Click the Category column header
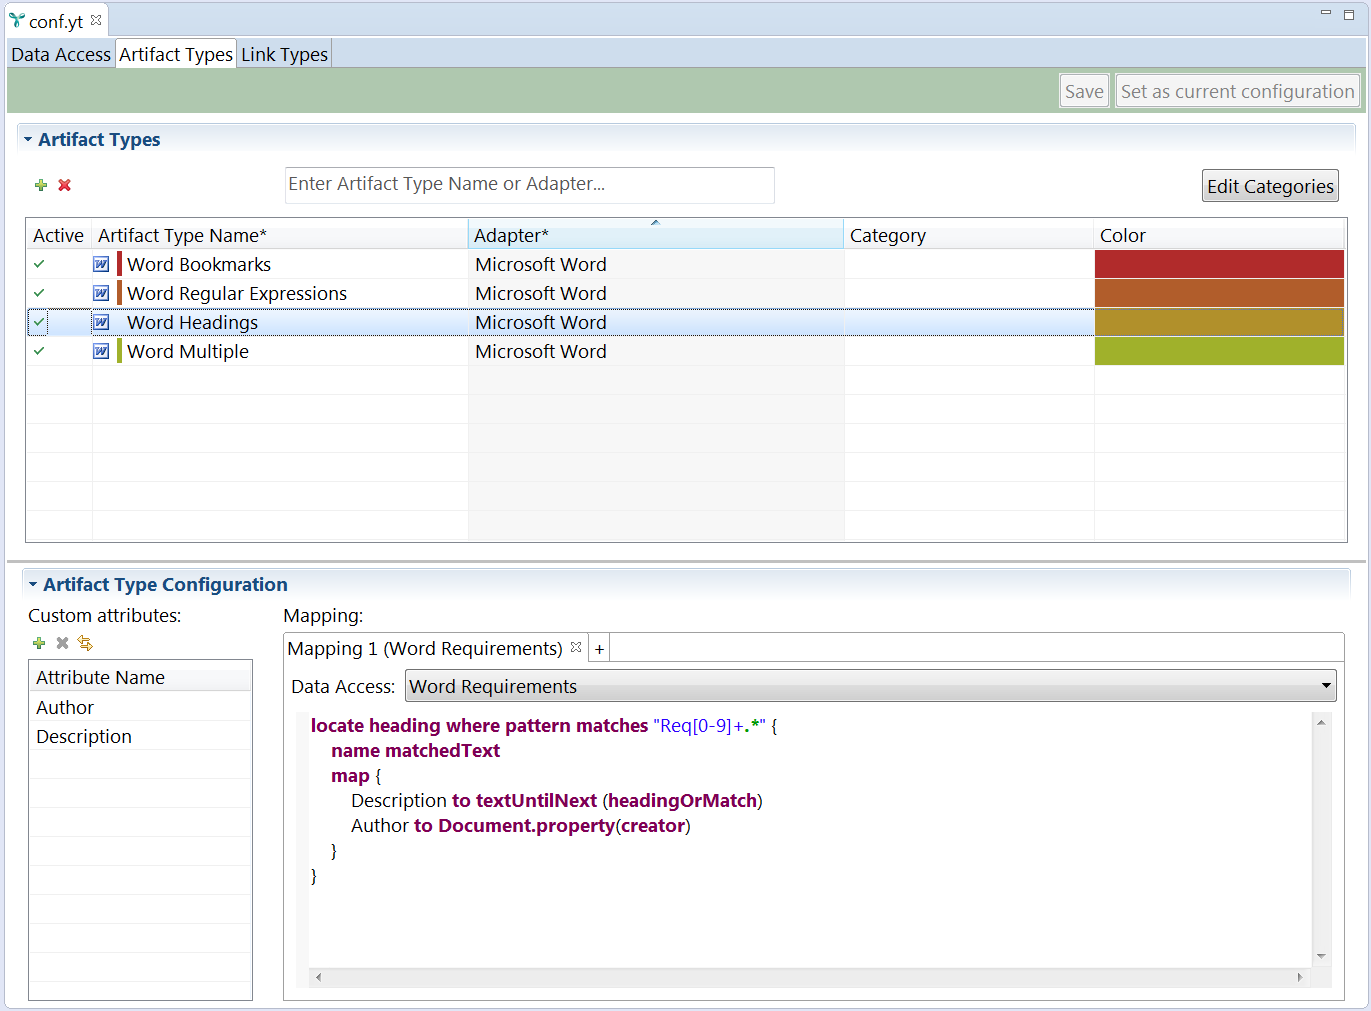1371x1011 pixels. pos(969,235)
